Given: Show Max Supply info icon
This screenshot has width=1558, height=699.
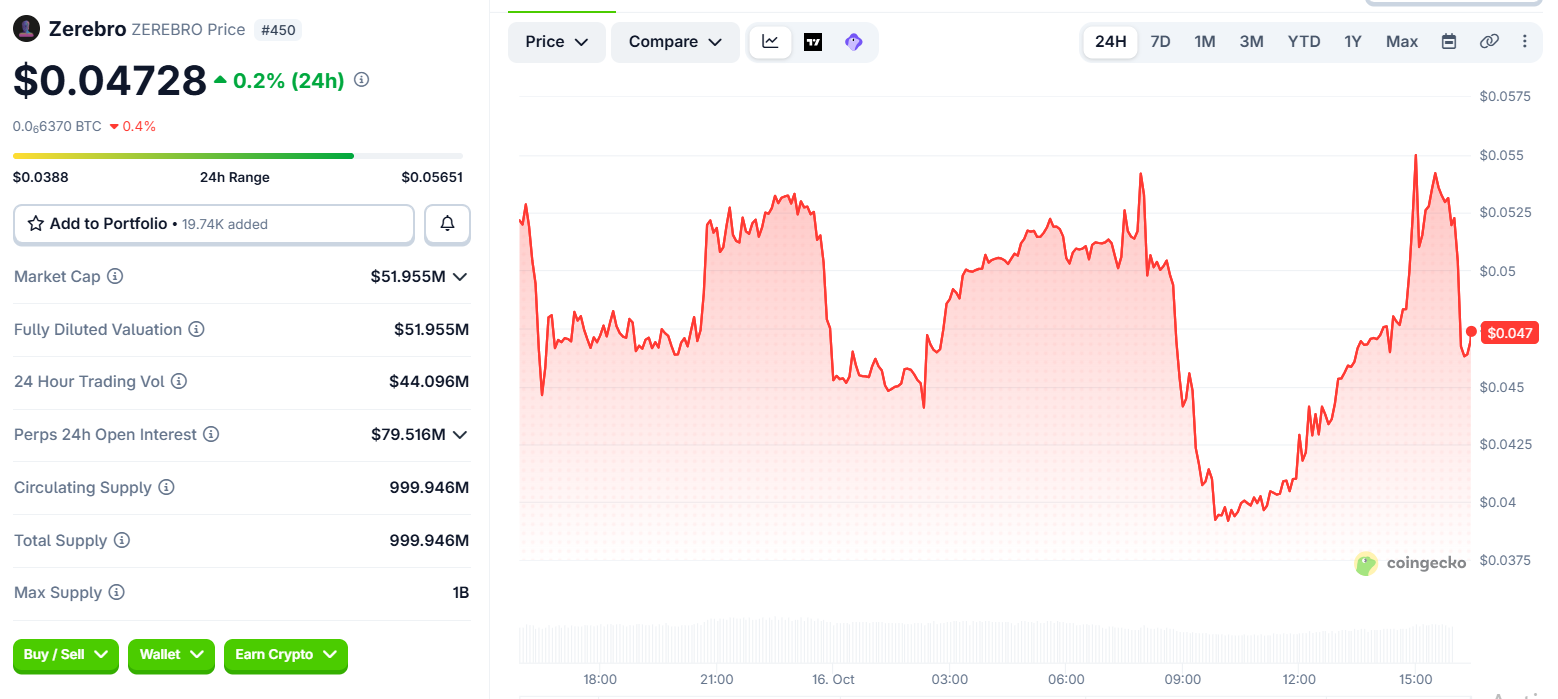Looking at the screenshot, I should point(116,592).
